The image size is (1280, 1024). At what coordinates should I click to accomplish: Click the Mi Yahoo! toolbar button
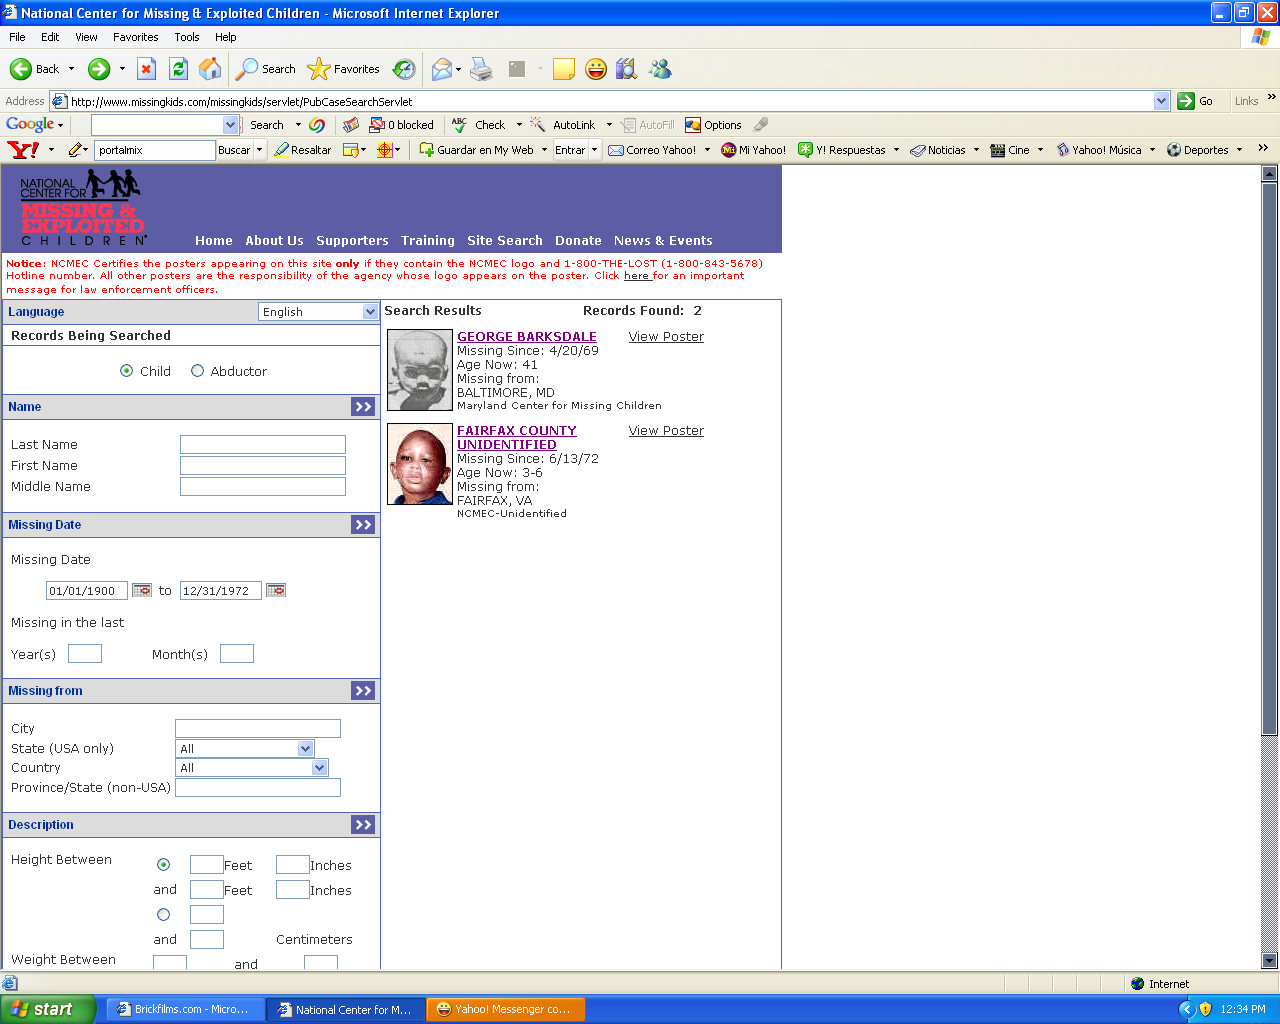tap(754, 150)
